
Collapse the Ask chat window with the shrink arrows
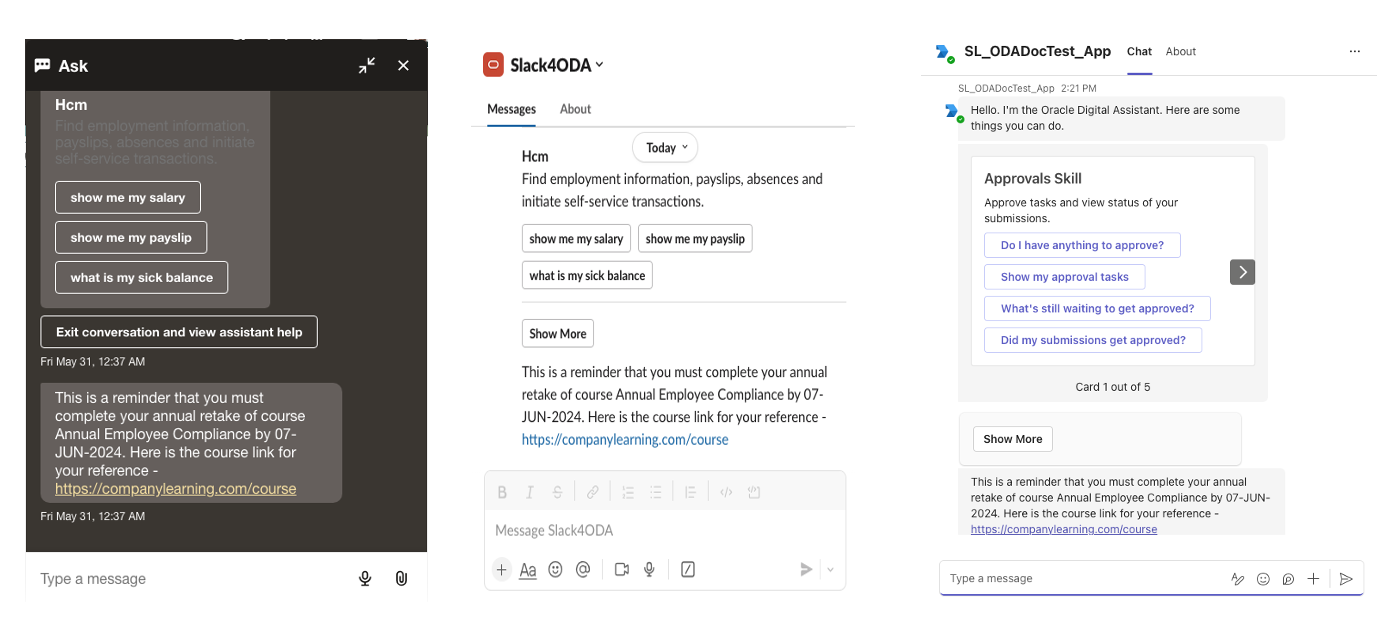(x=367, y=66)
